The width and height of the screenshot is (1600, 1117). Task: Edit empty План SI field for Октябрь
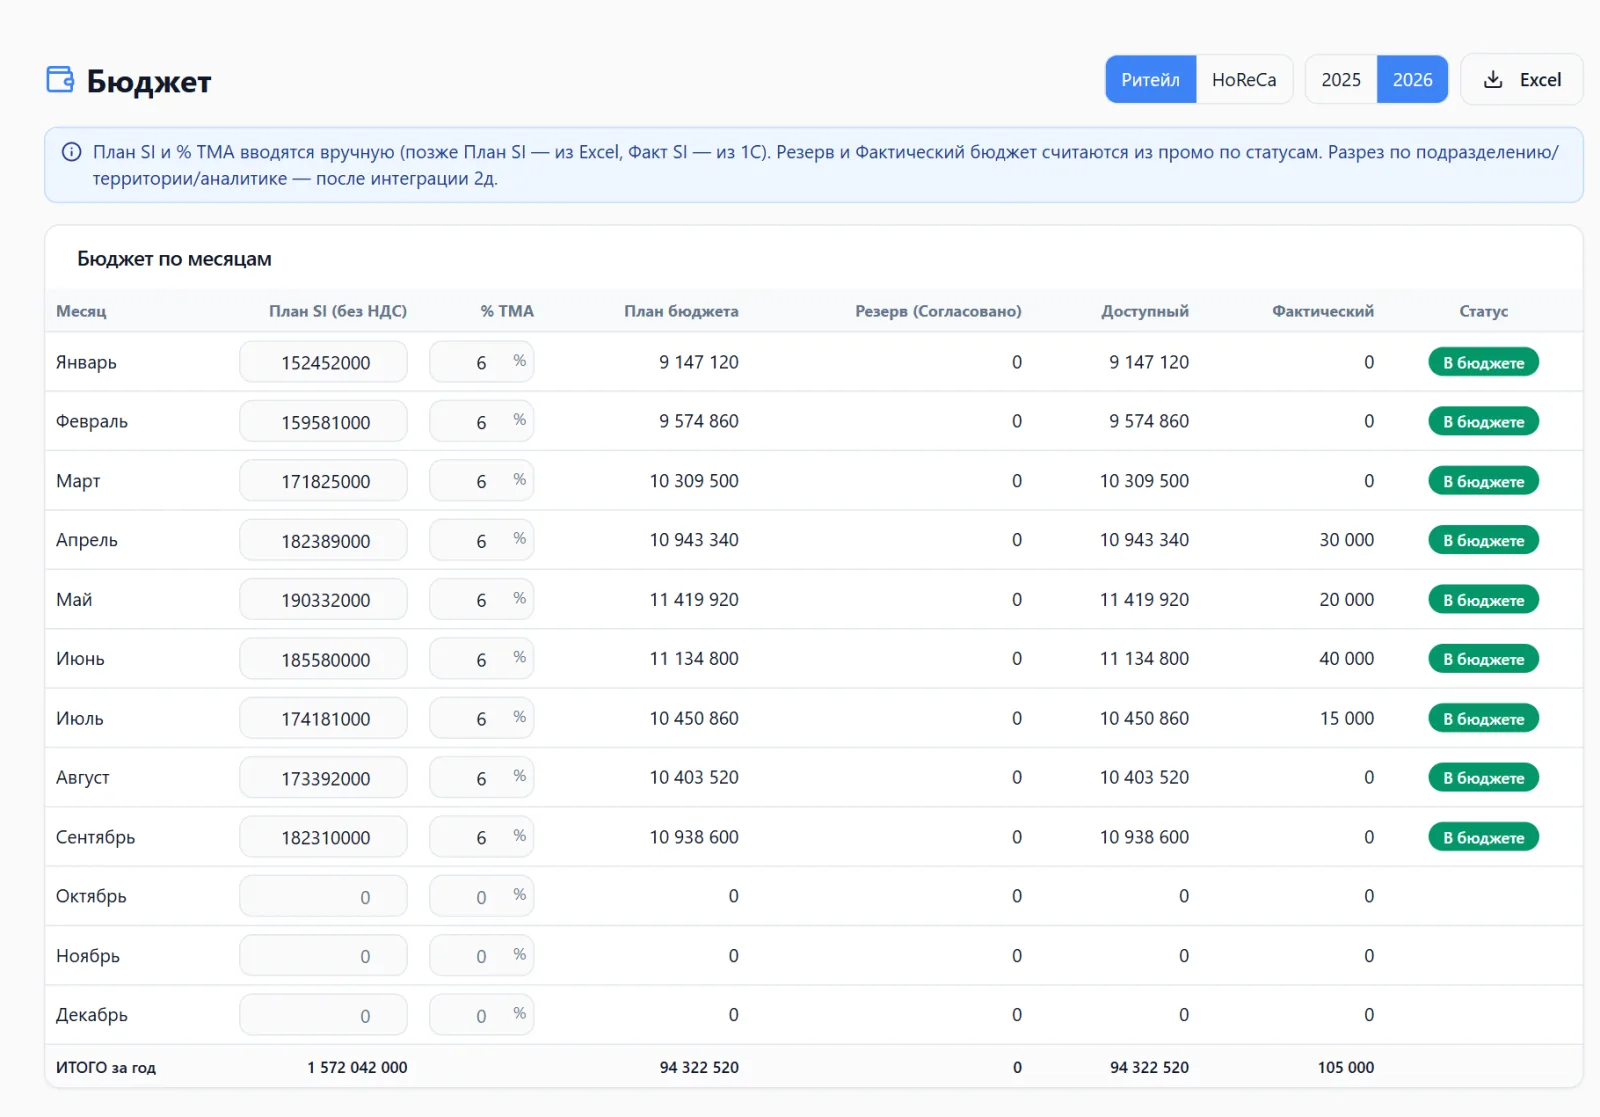[x=323, y=896]
